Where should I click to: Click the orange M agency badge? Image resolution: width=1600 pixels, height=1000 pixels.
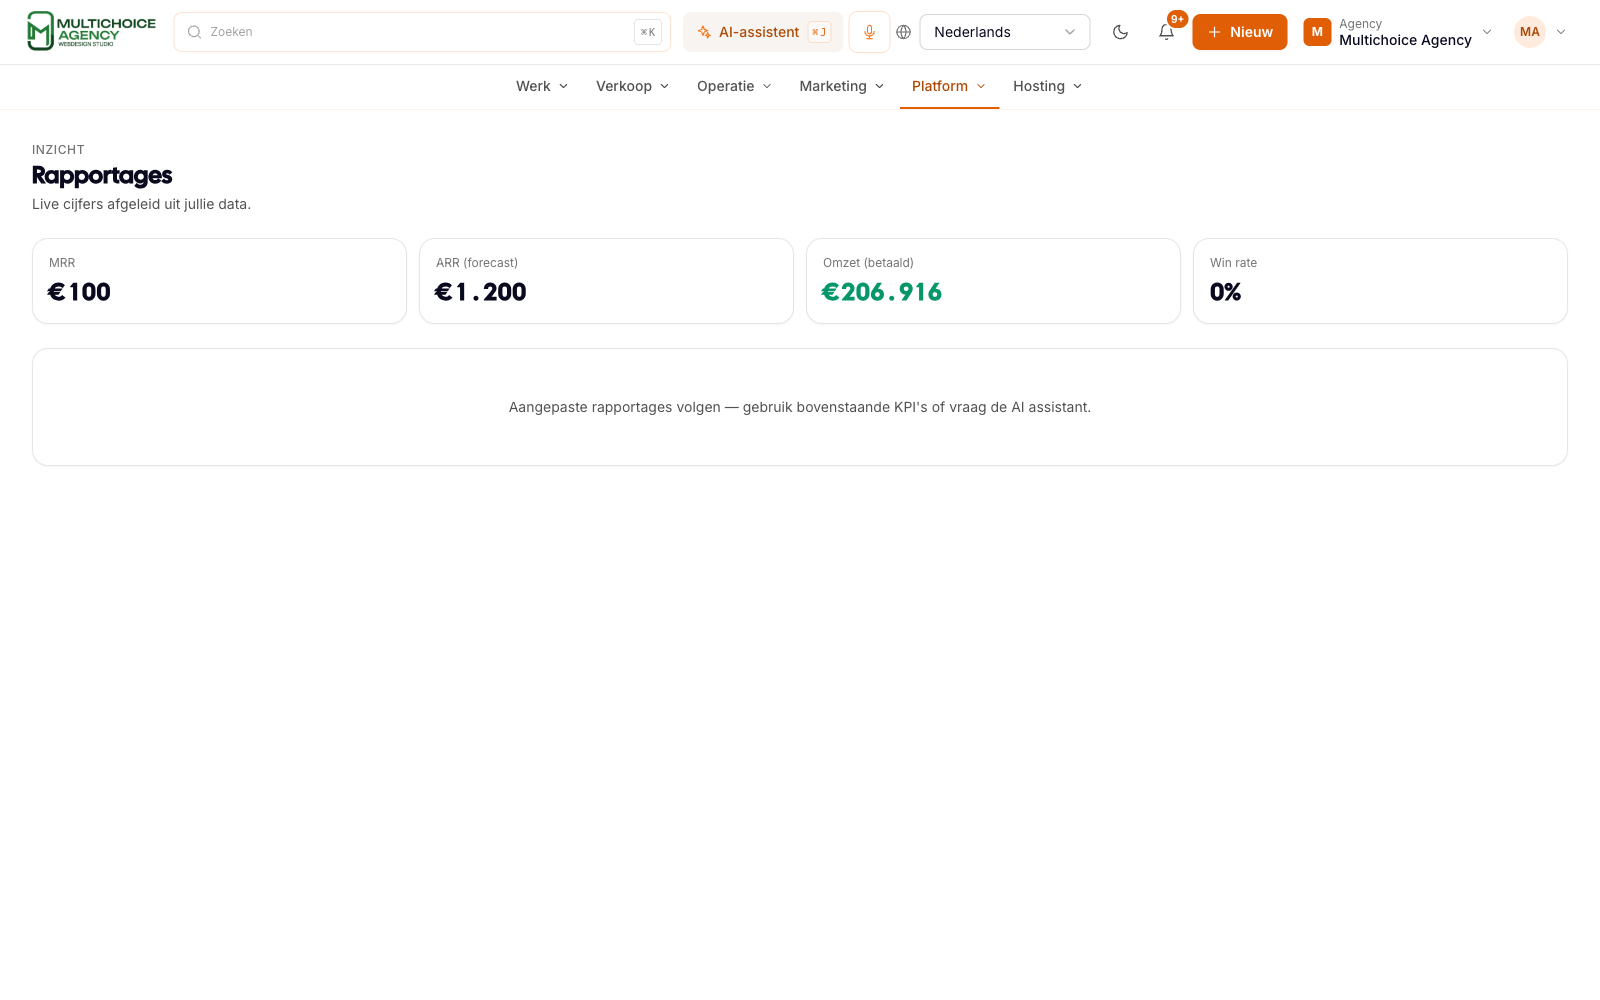point(1317,32)
